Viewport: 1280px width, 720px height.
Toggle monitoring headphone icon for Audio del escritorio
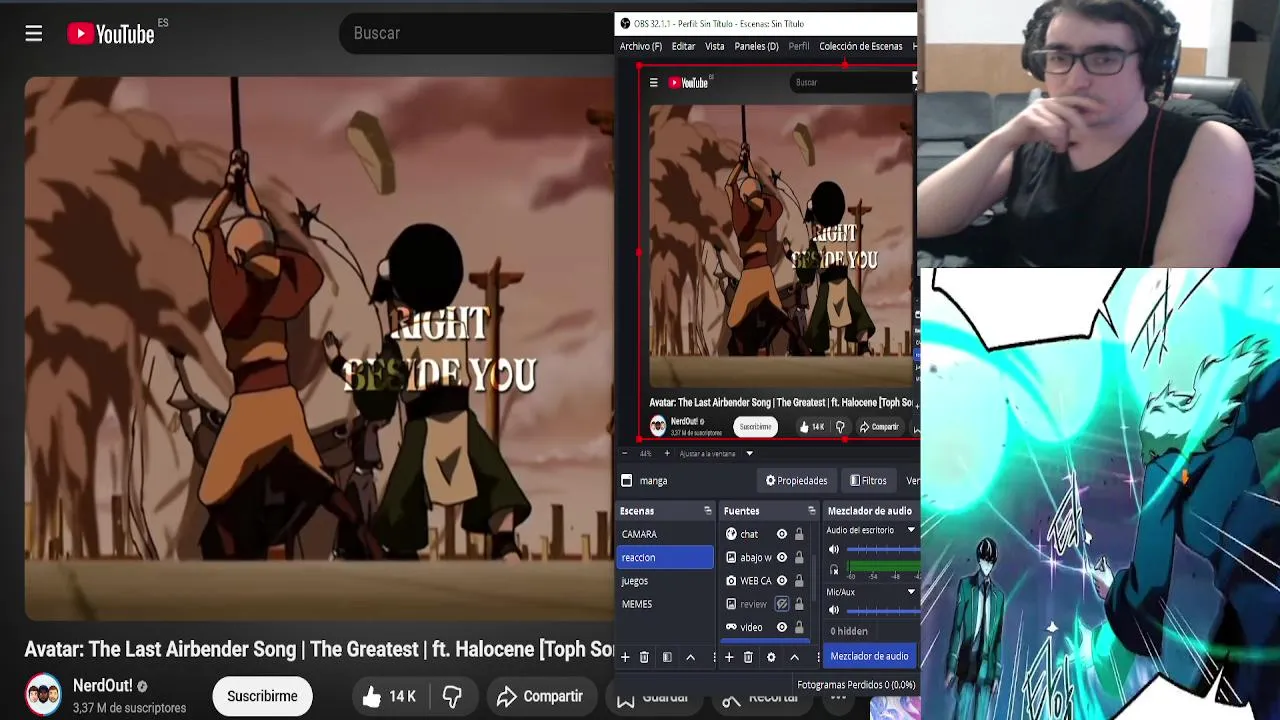pos(834,570)
